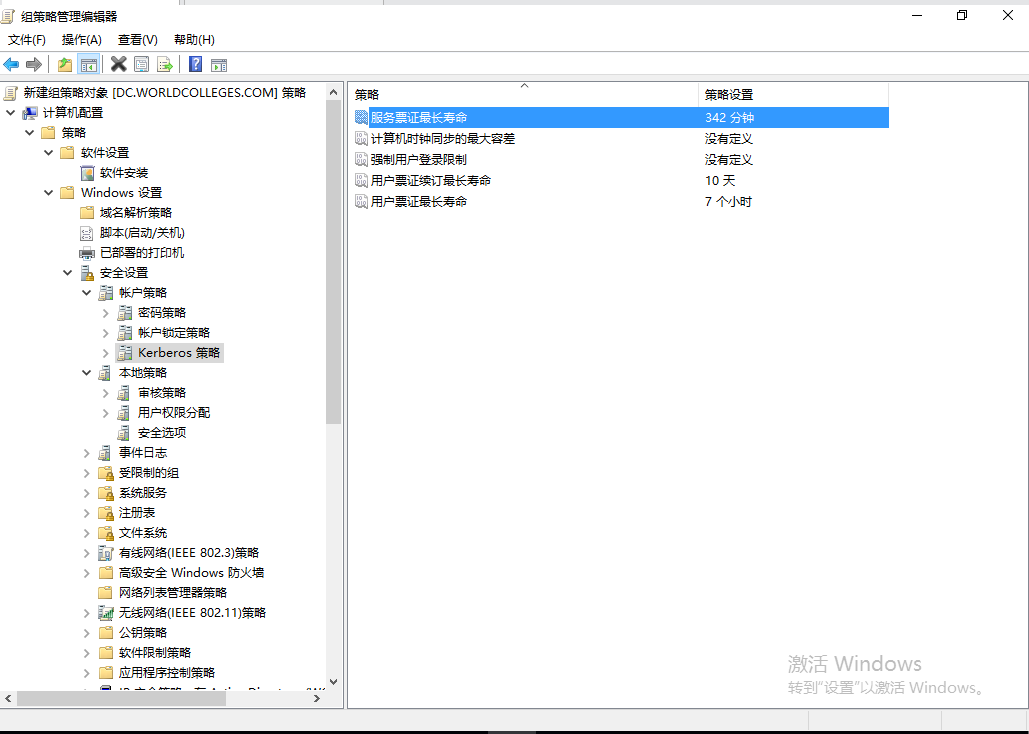The width and height of the screenshot is (1029, 734).
Task: Open properties via the properties toolbar icon
Action: point(140,63)
